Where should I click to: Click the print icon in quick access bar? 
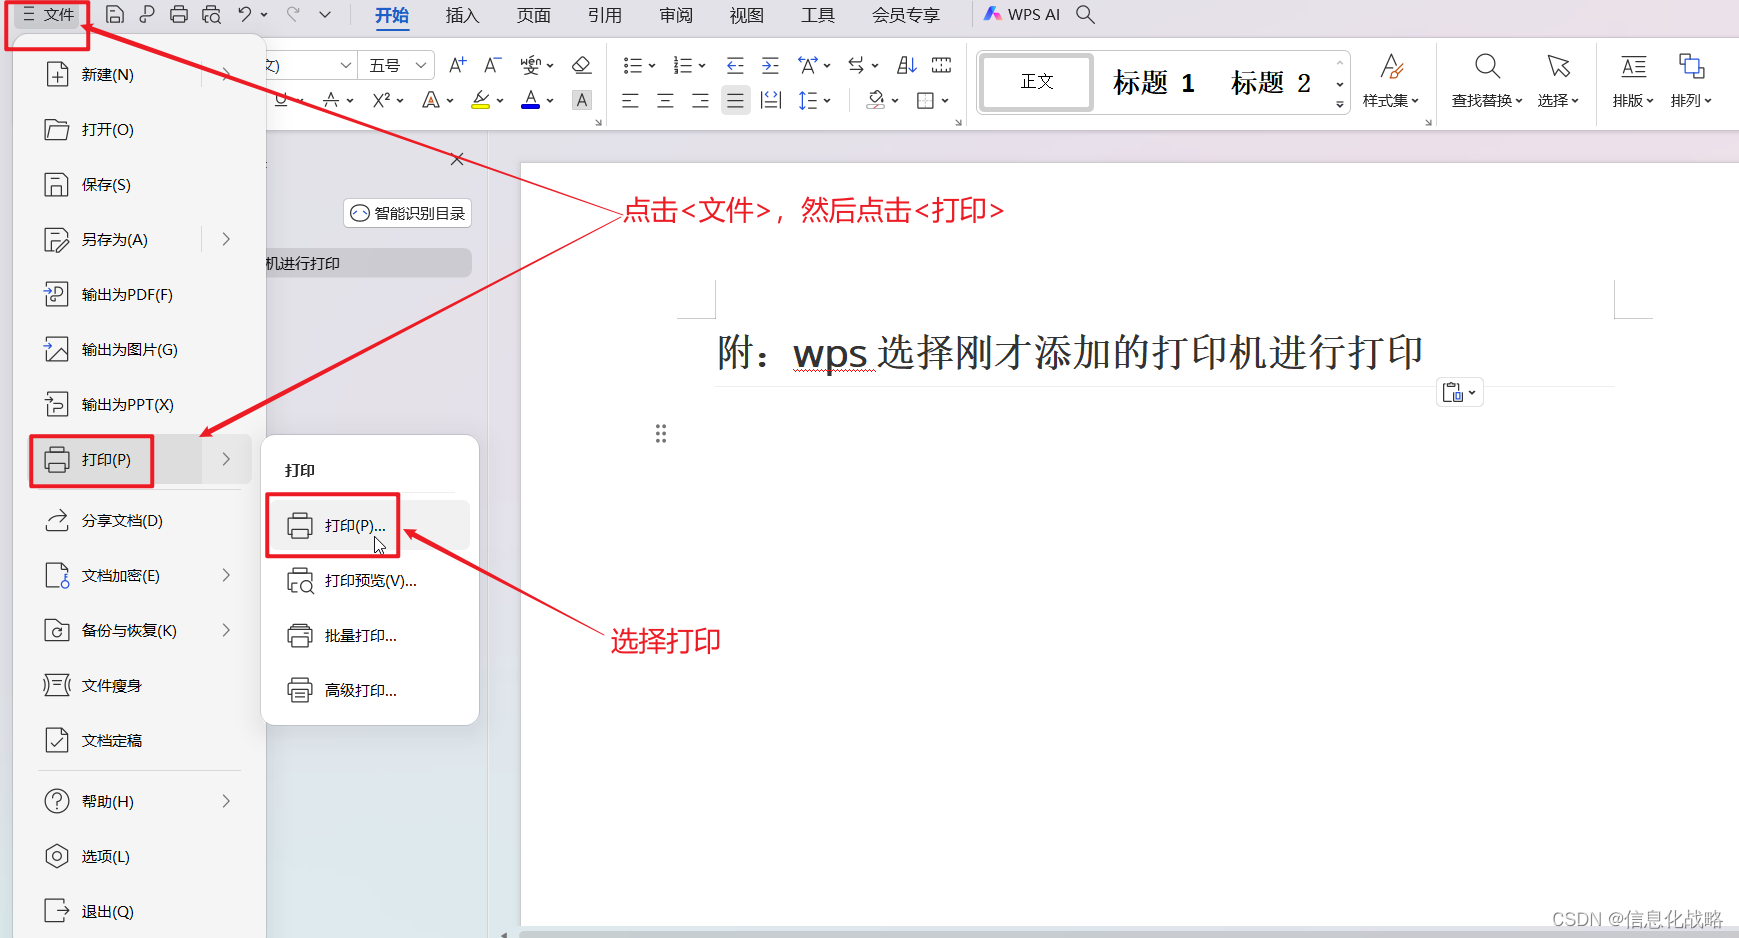[179, 15]
